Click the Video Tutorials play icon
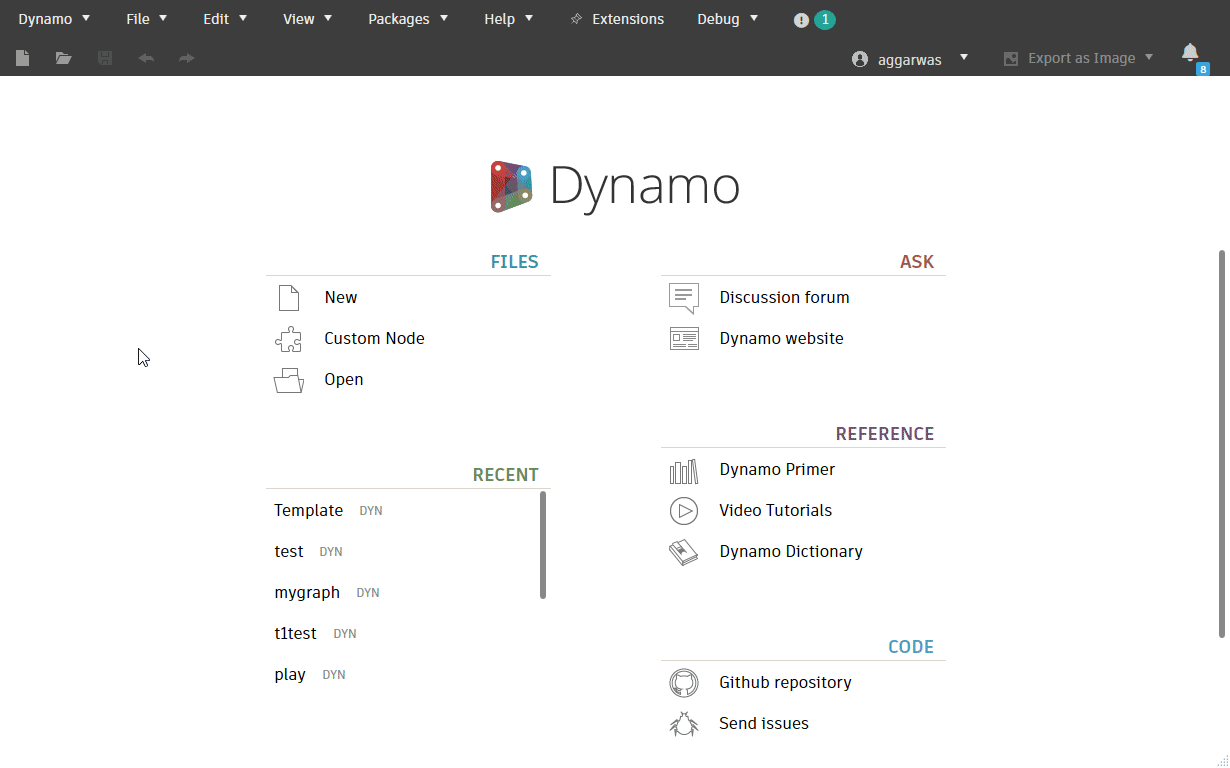The height and width of the screenshot is (768, 1230). click(684, 511)
